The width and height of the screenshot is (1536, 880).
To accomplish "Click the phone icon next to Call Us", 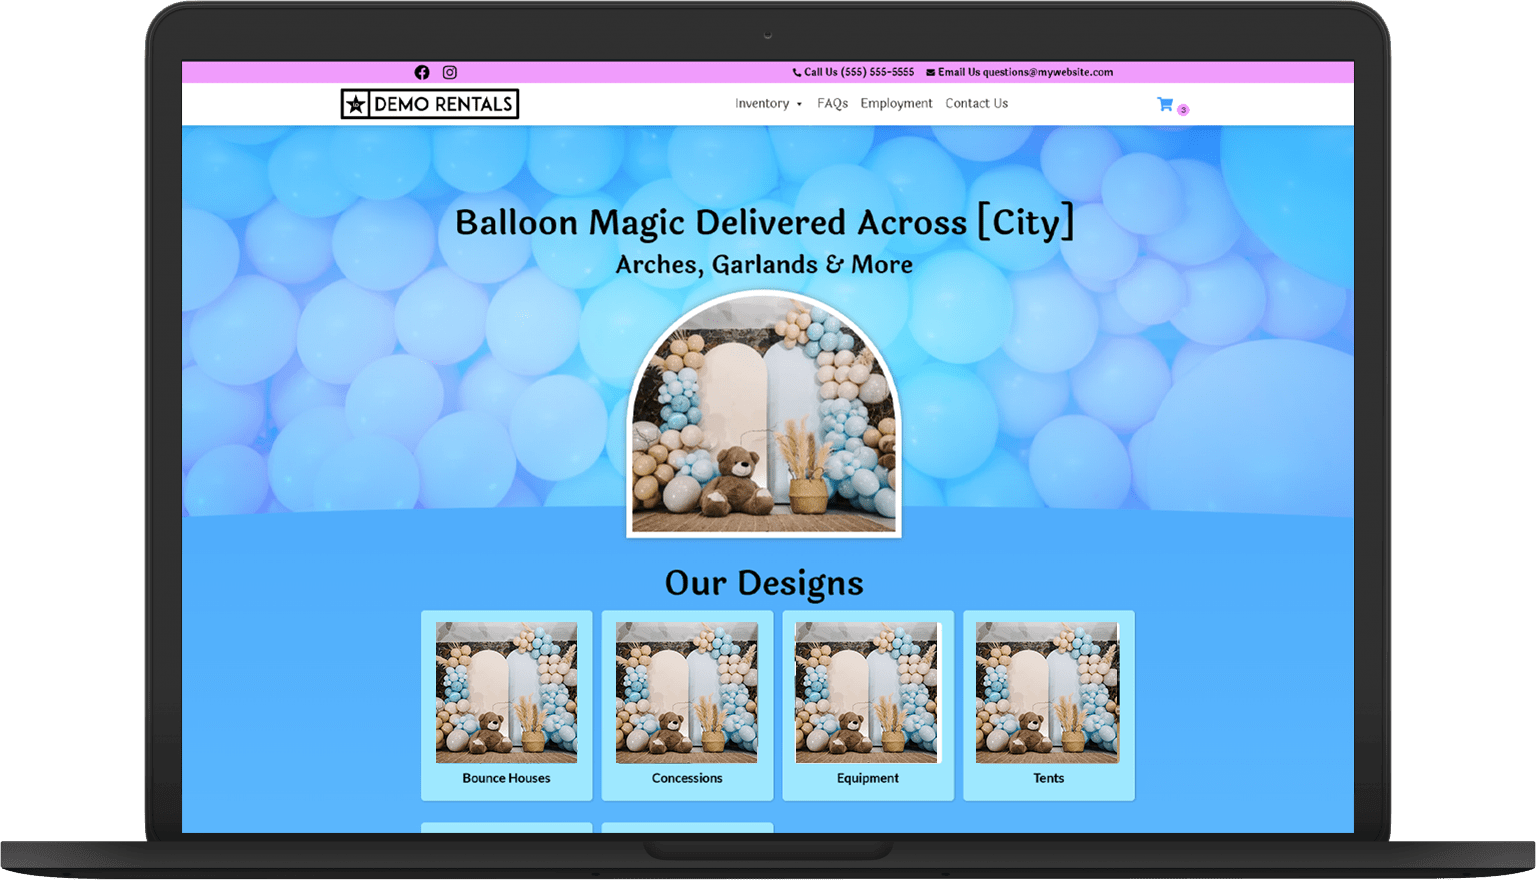I will click(x=796, y=72).
